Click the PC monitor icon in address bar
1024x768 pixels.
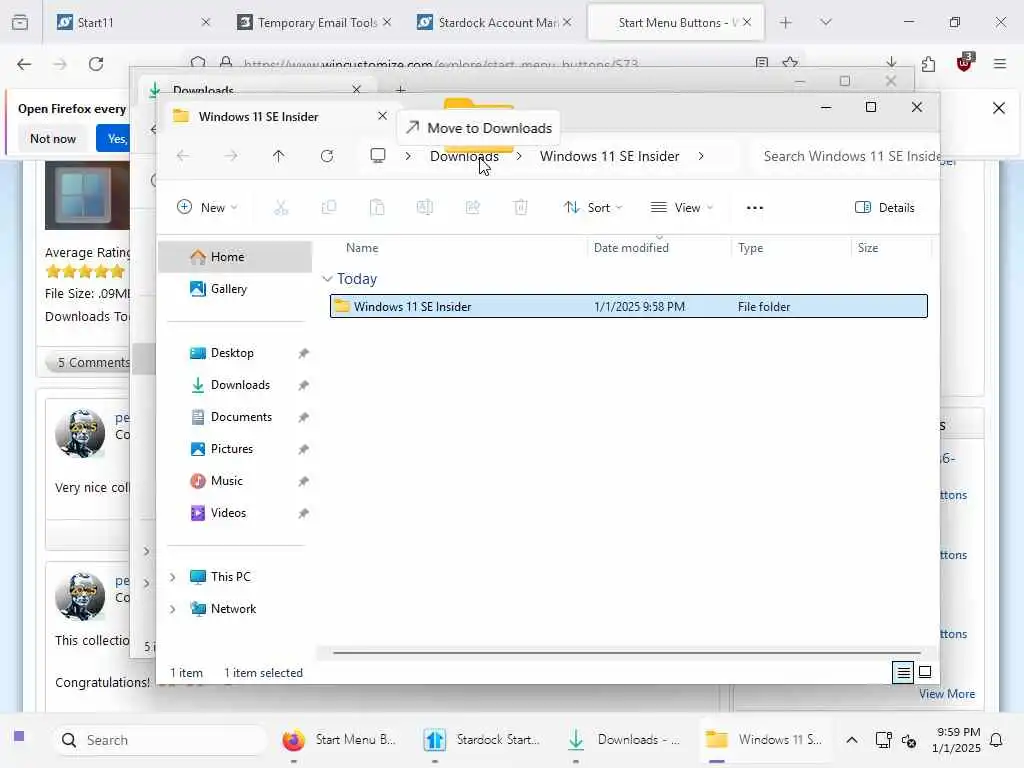click(377, 155)
